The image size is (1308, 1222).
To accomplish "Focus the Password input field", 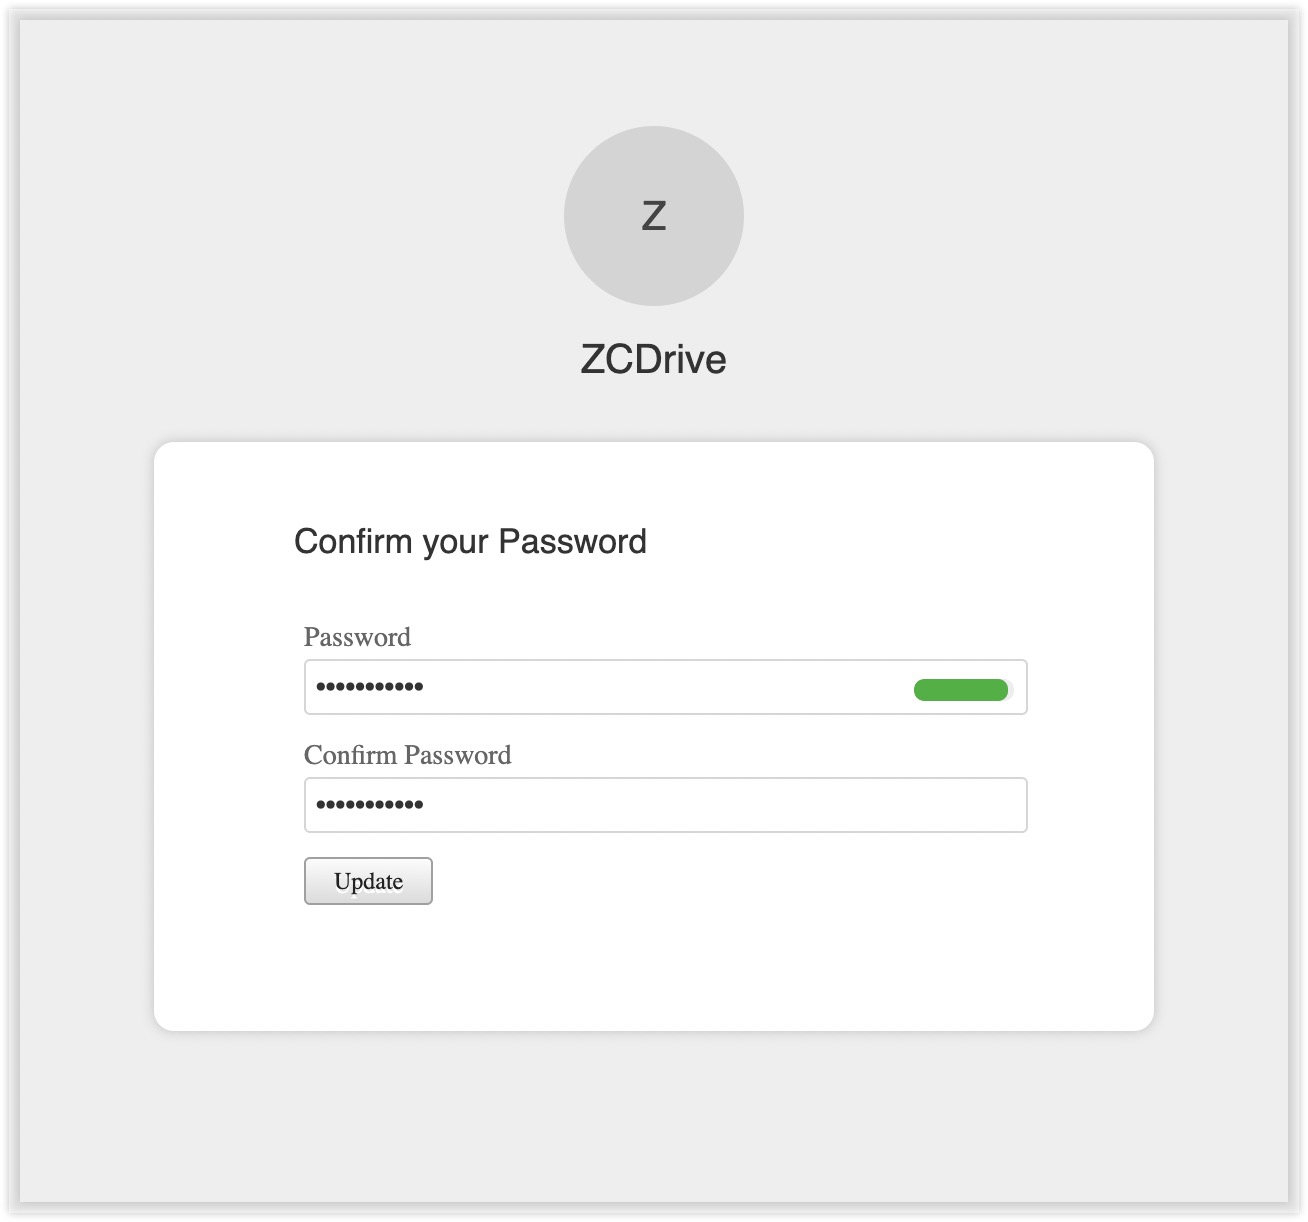I will pos(600,687).
